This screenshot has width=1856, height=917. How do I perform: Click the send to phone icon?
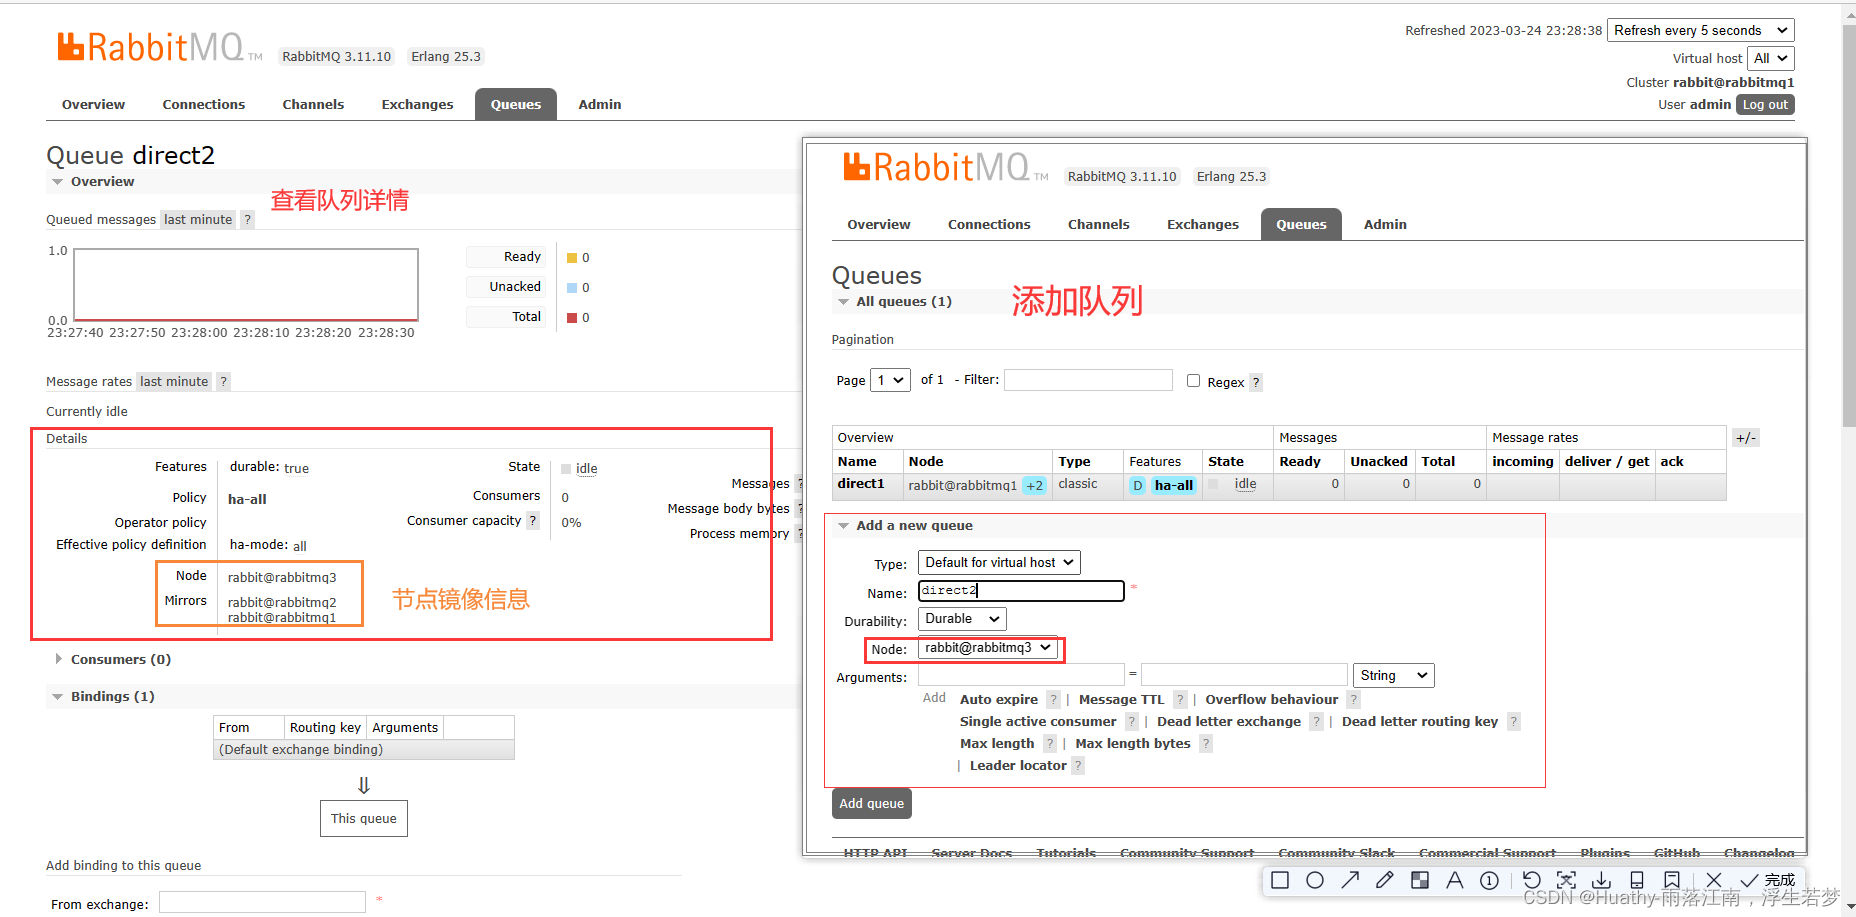[x=1637, y=880]
